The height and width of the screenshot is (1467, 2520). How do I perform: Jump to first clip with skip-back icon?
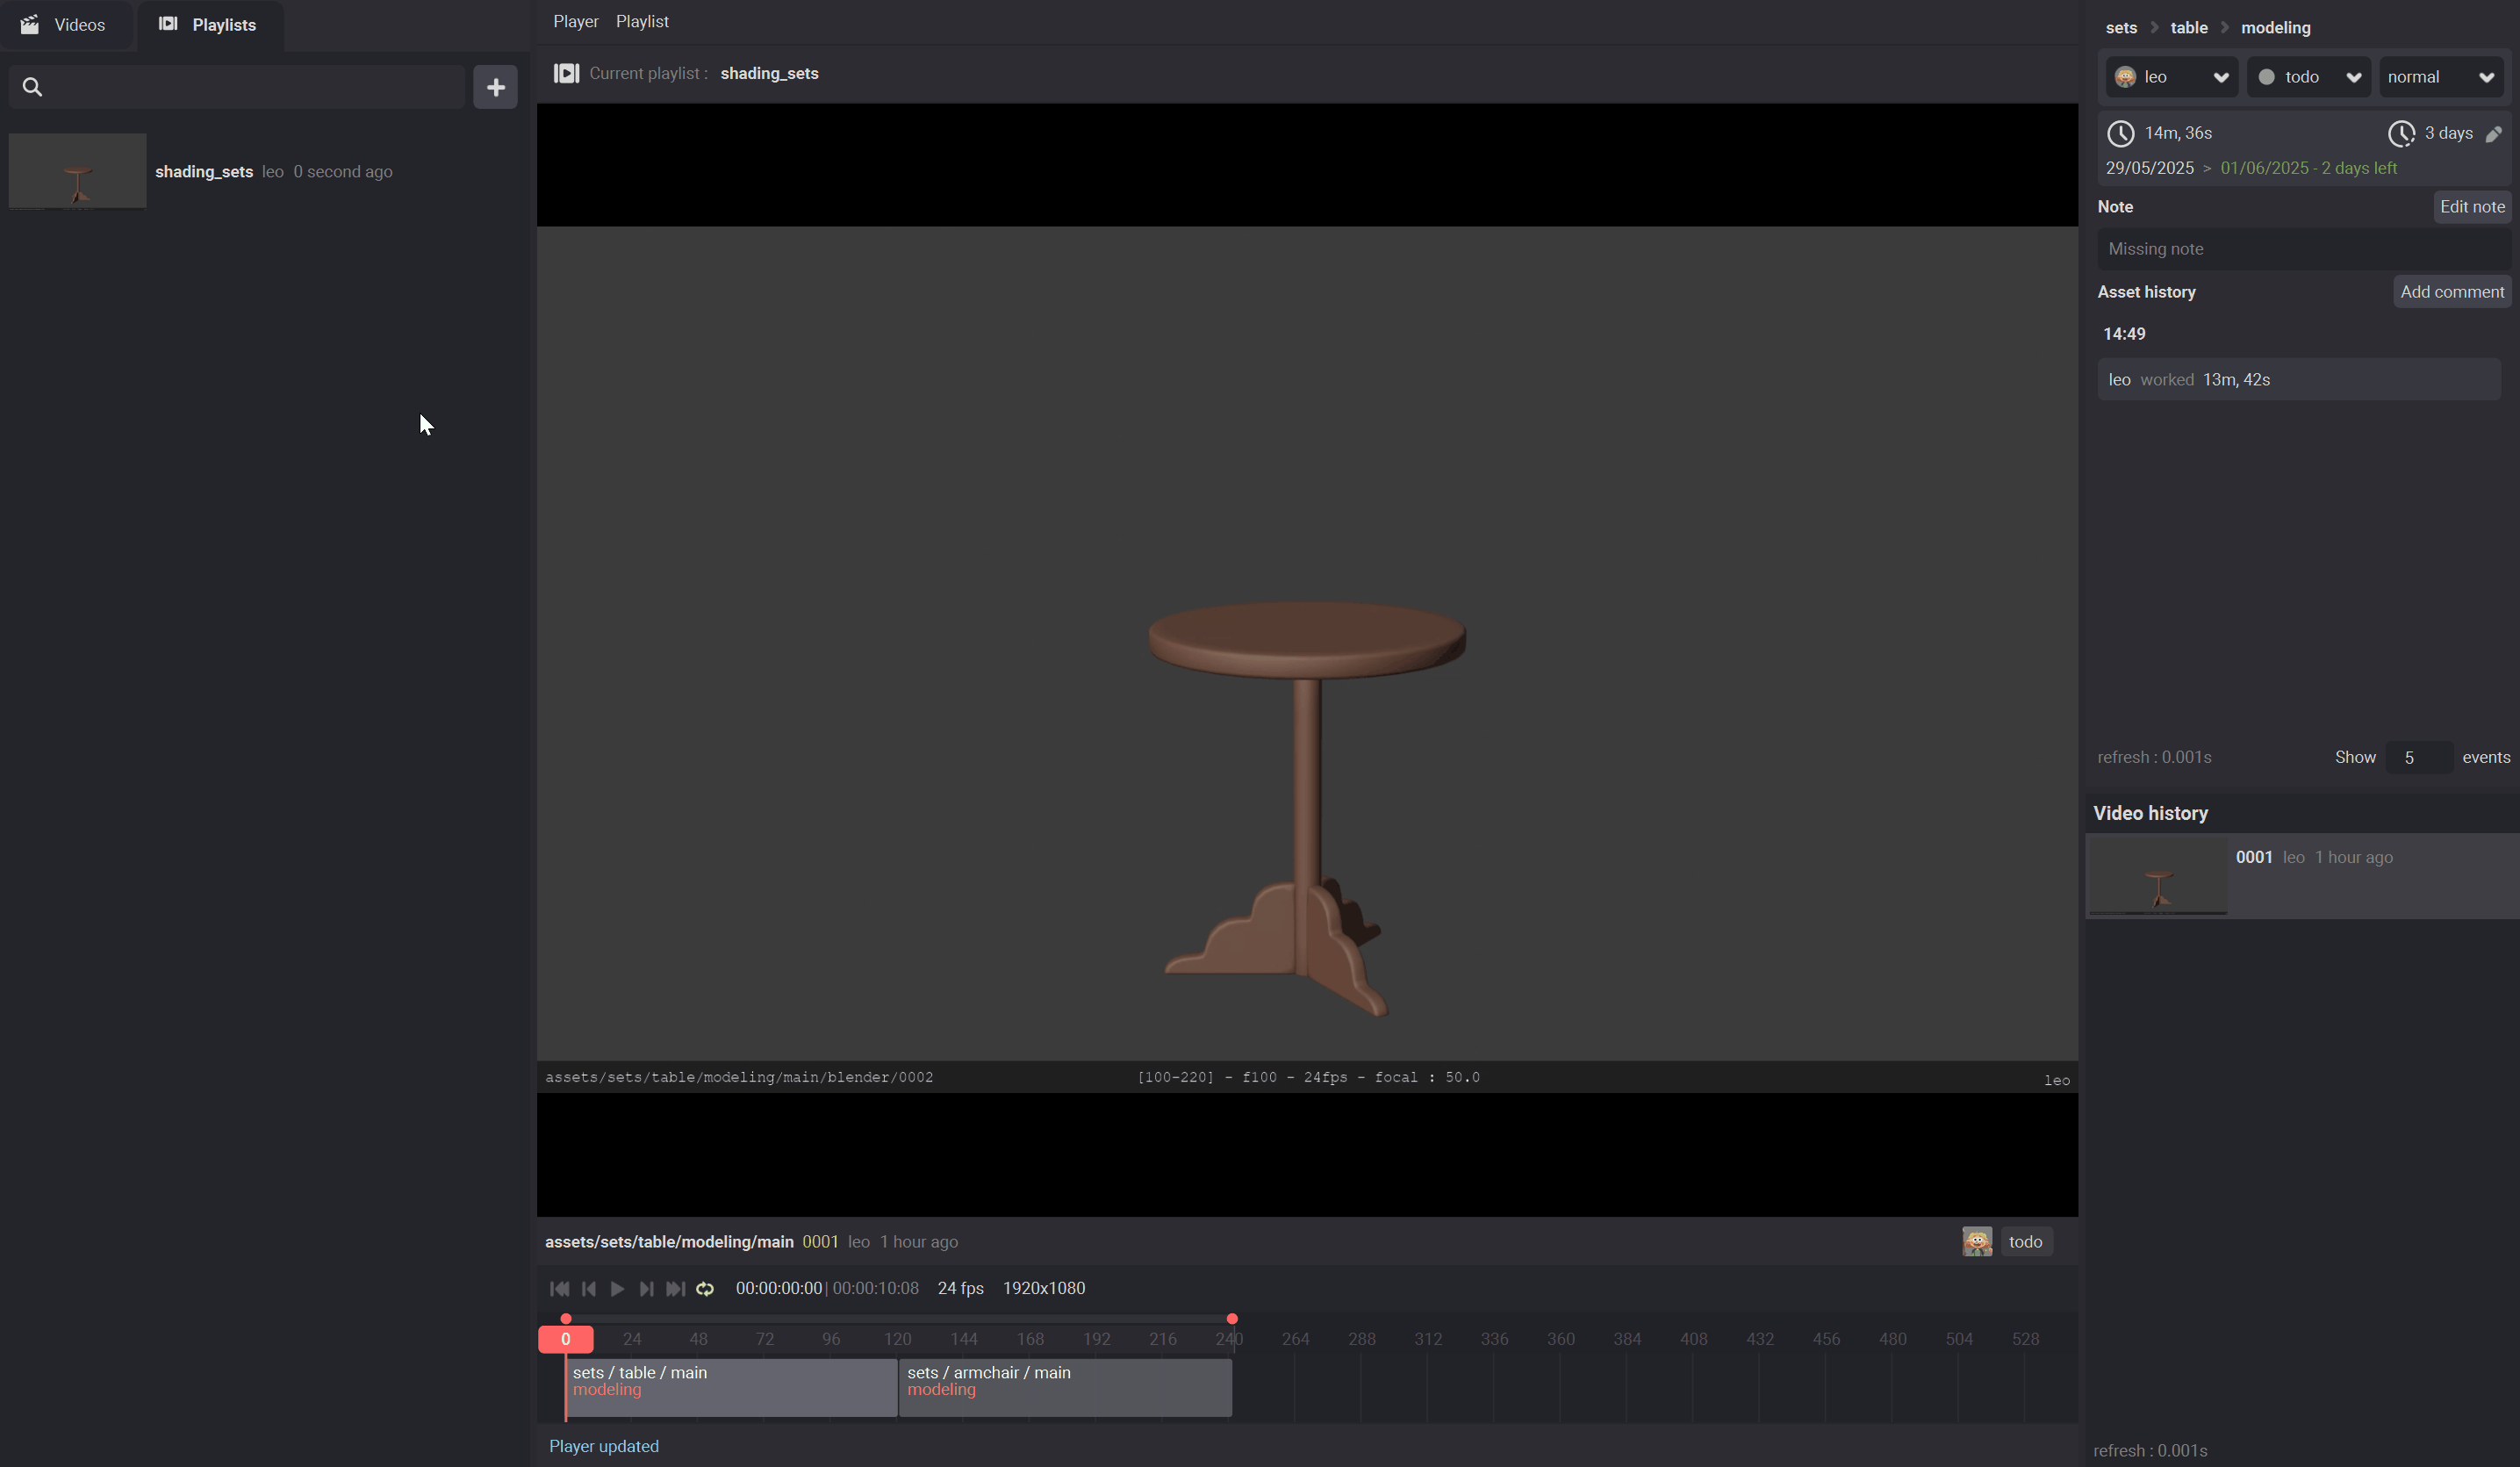[x=559, y=1289]
